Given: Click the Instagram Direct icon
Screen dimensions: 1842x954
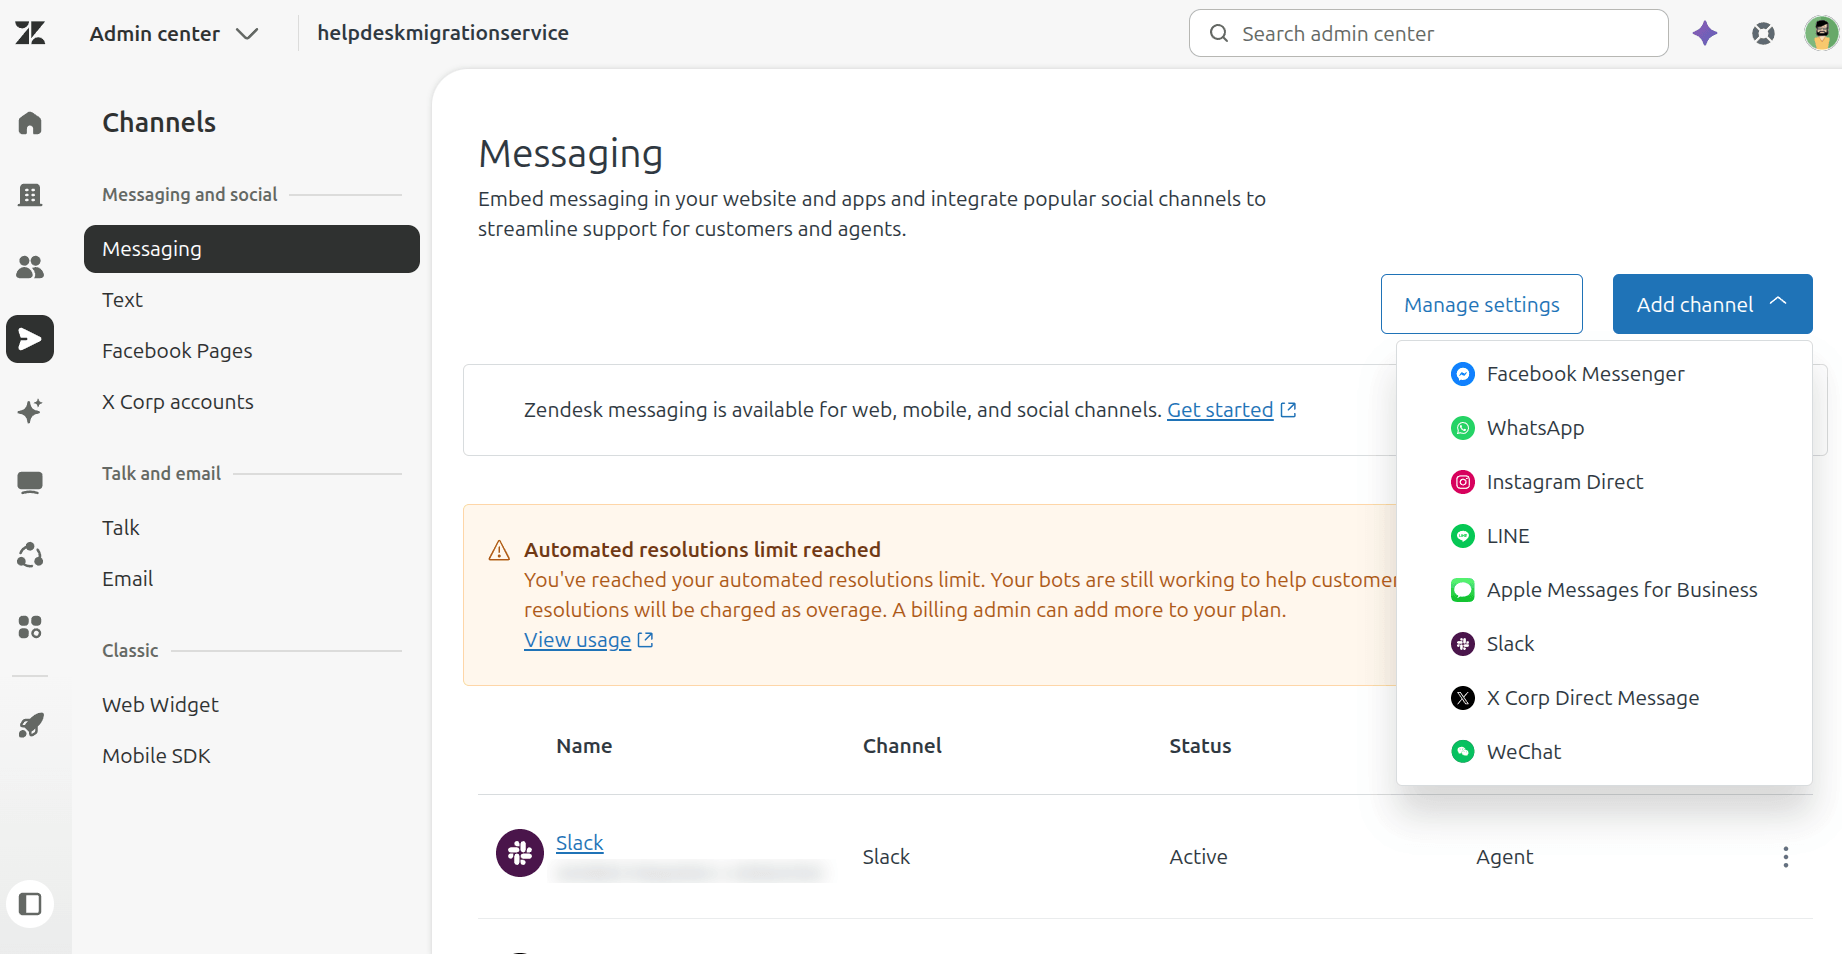Looking at the screenshot, I should (x=1463, y=482).
